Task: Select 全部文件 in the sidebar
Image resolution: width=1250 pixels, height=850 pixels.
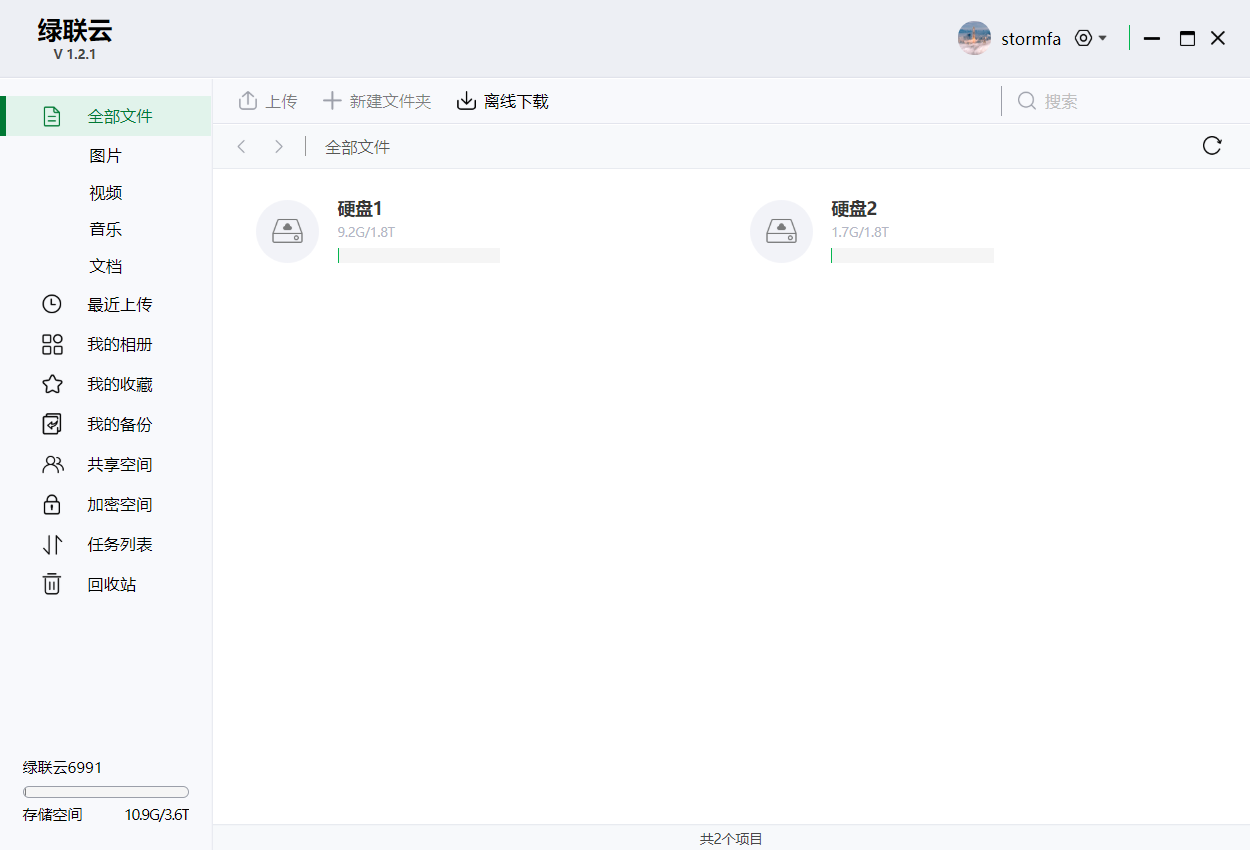Action: click(106, 116)
